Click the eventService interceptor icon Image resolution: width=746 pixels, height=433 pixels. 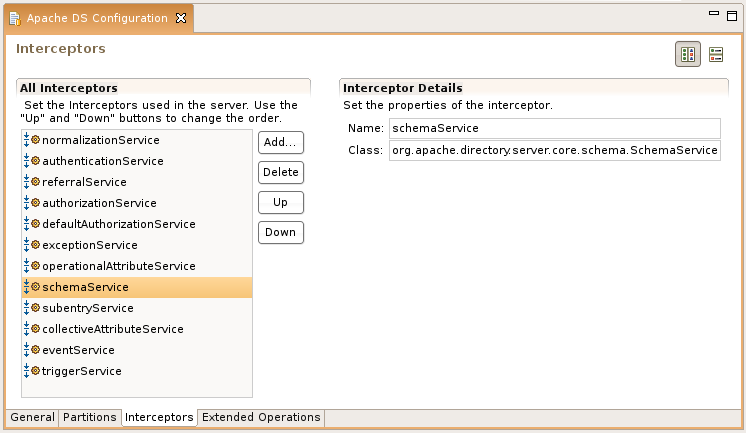tap(31, 350)
